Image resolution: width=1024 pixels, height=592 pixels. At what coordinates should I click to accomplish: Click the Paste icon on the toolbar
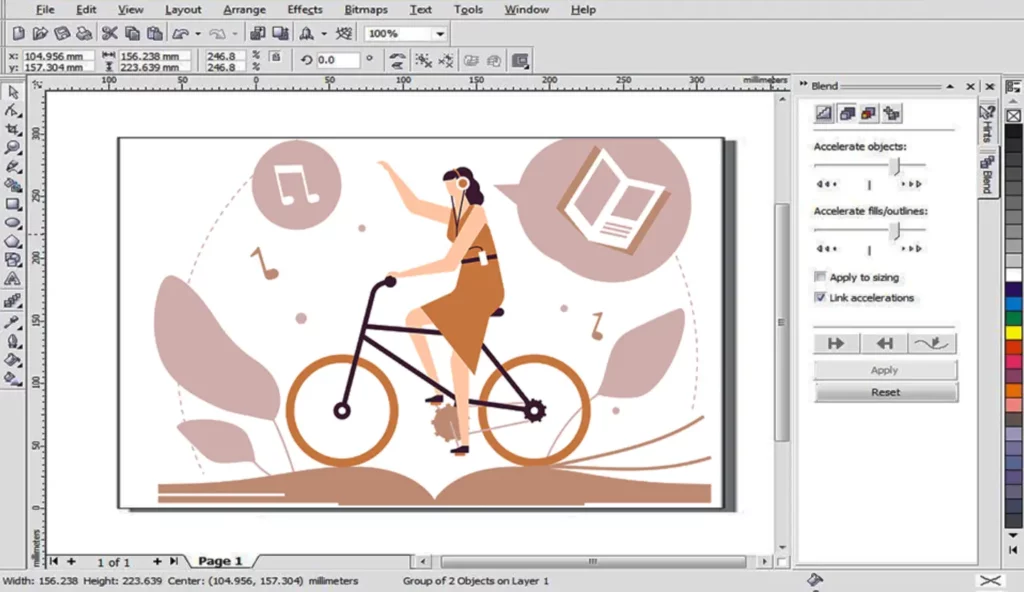(x=155, y=32)
